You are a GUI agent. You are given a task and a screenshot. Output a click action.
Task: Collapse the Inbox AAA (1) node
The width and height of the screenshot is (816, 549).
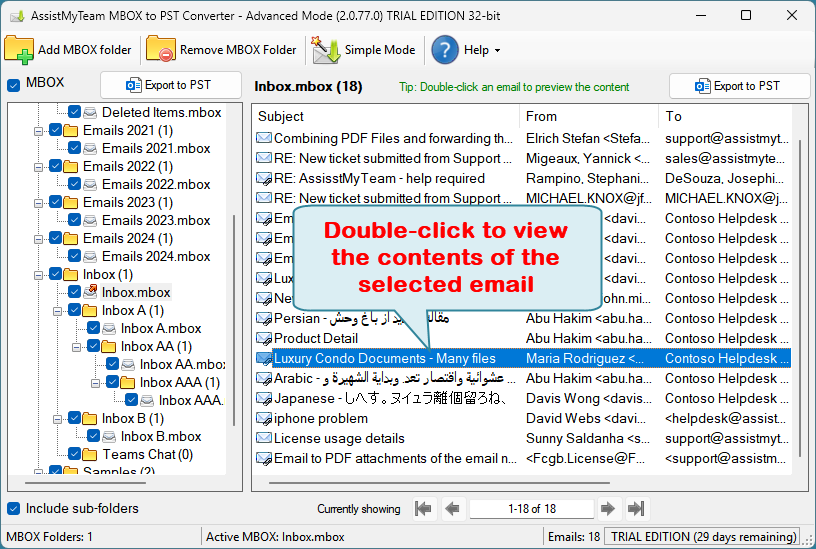[x=95, y=383]
